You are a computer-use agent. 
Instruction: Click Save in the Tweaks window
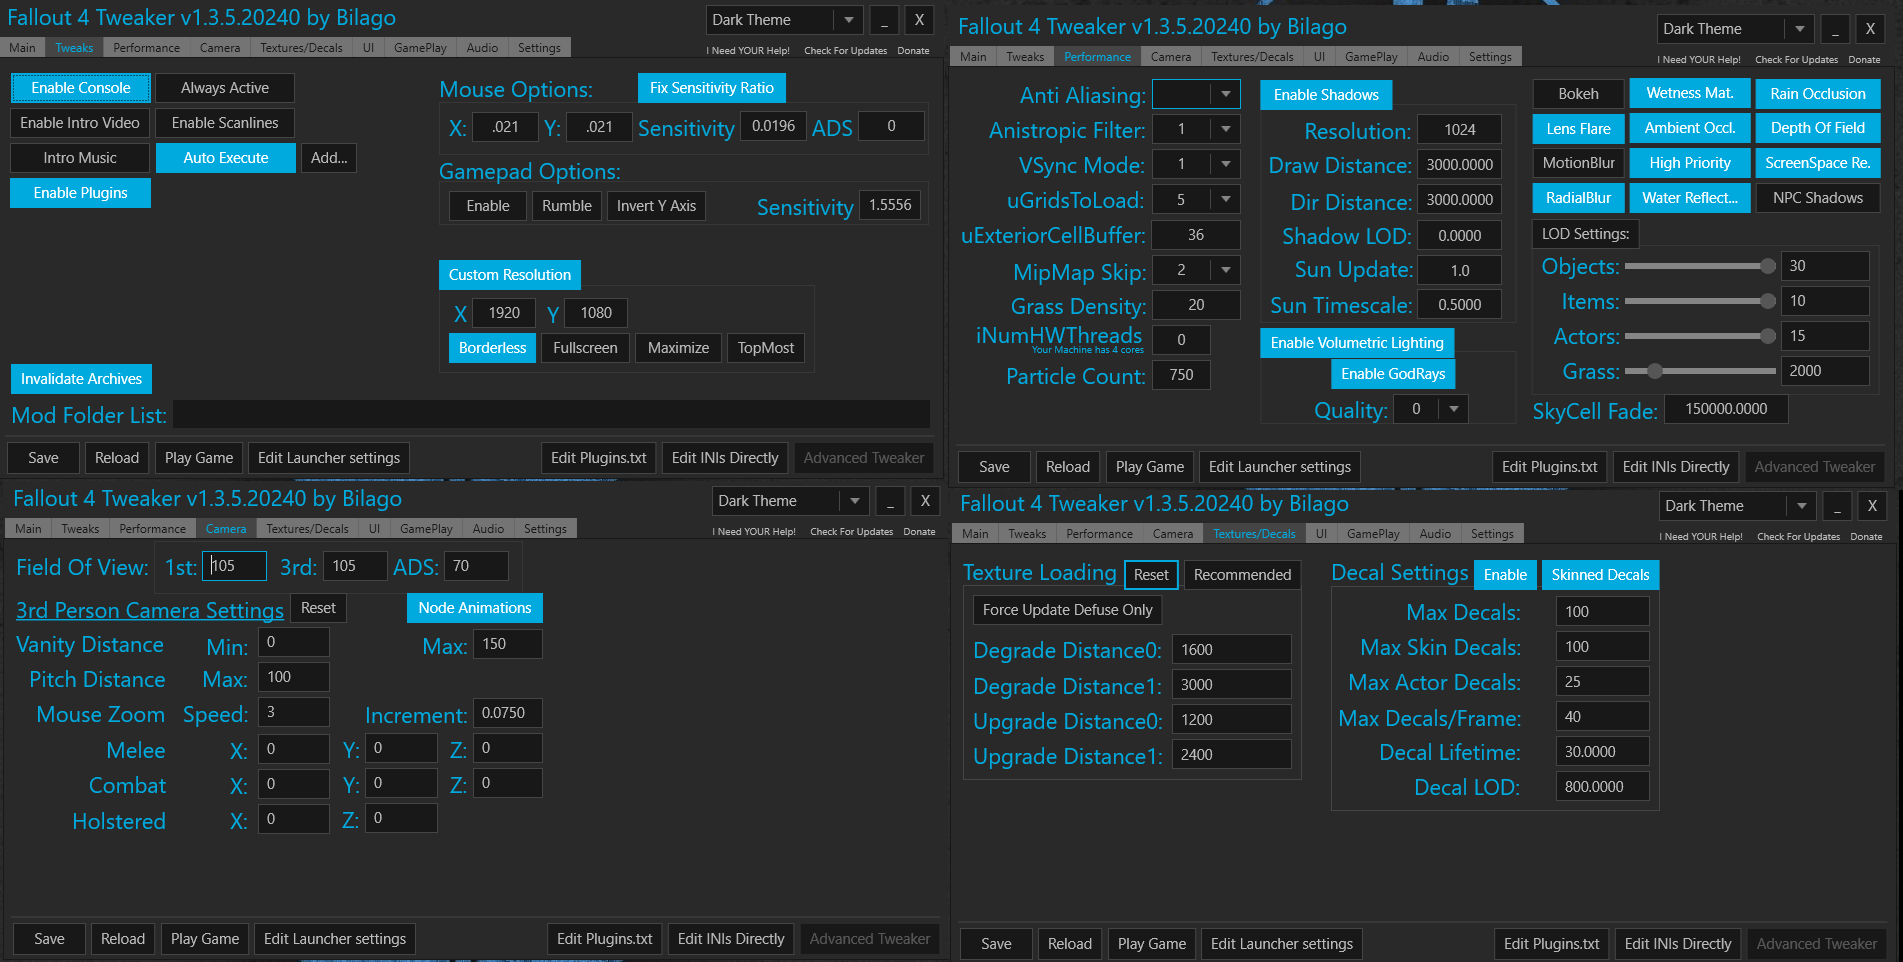tap(43, 458)
